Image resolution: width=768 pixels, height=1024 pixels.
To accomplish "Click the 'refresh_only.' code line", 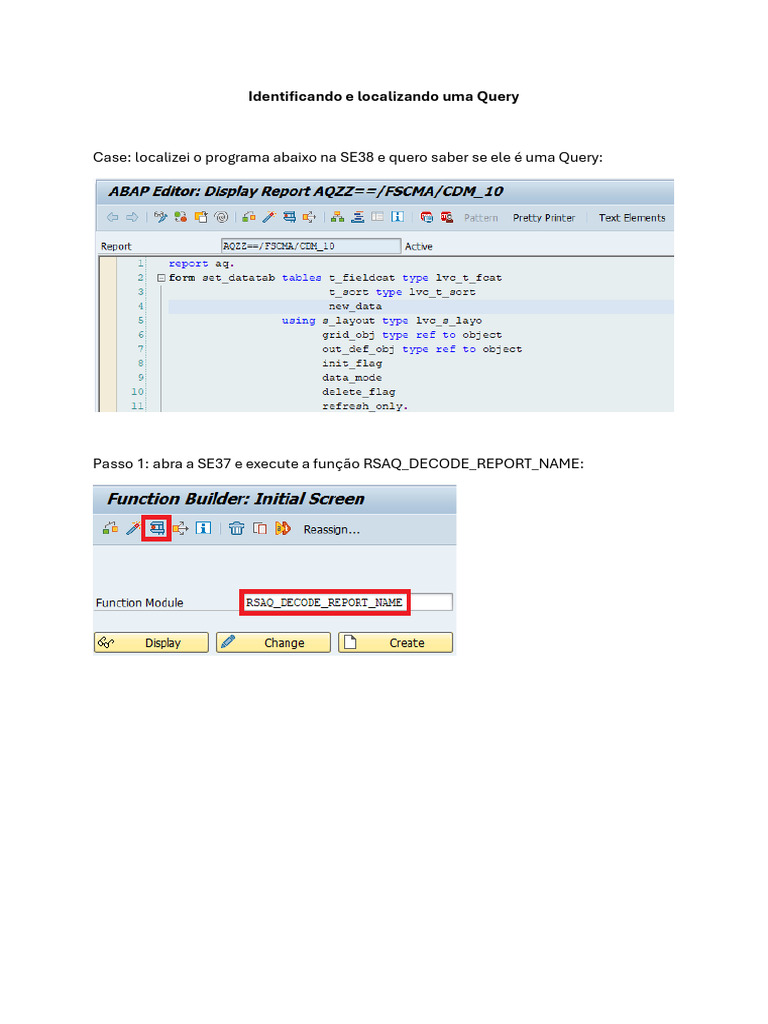I will click(x=365, y=406).
